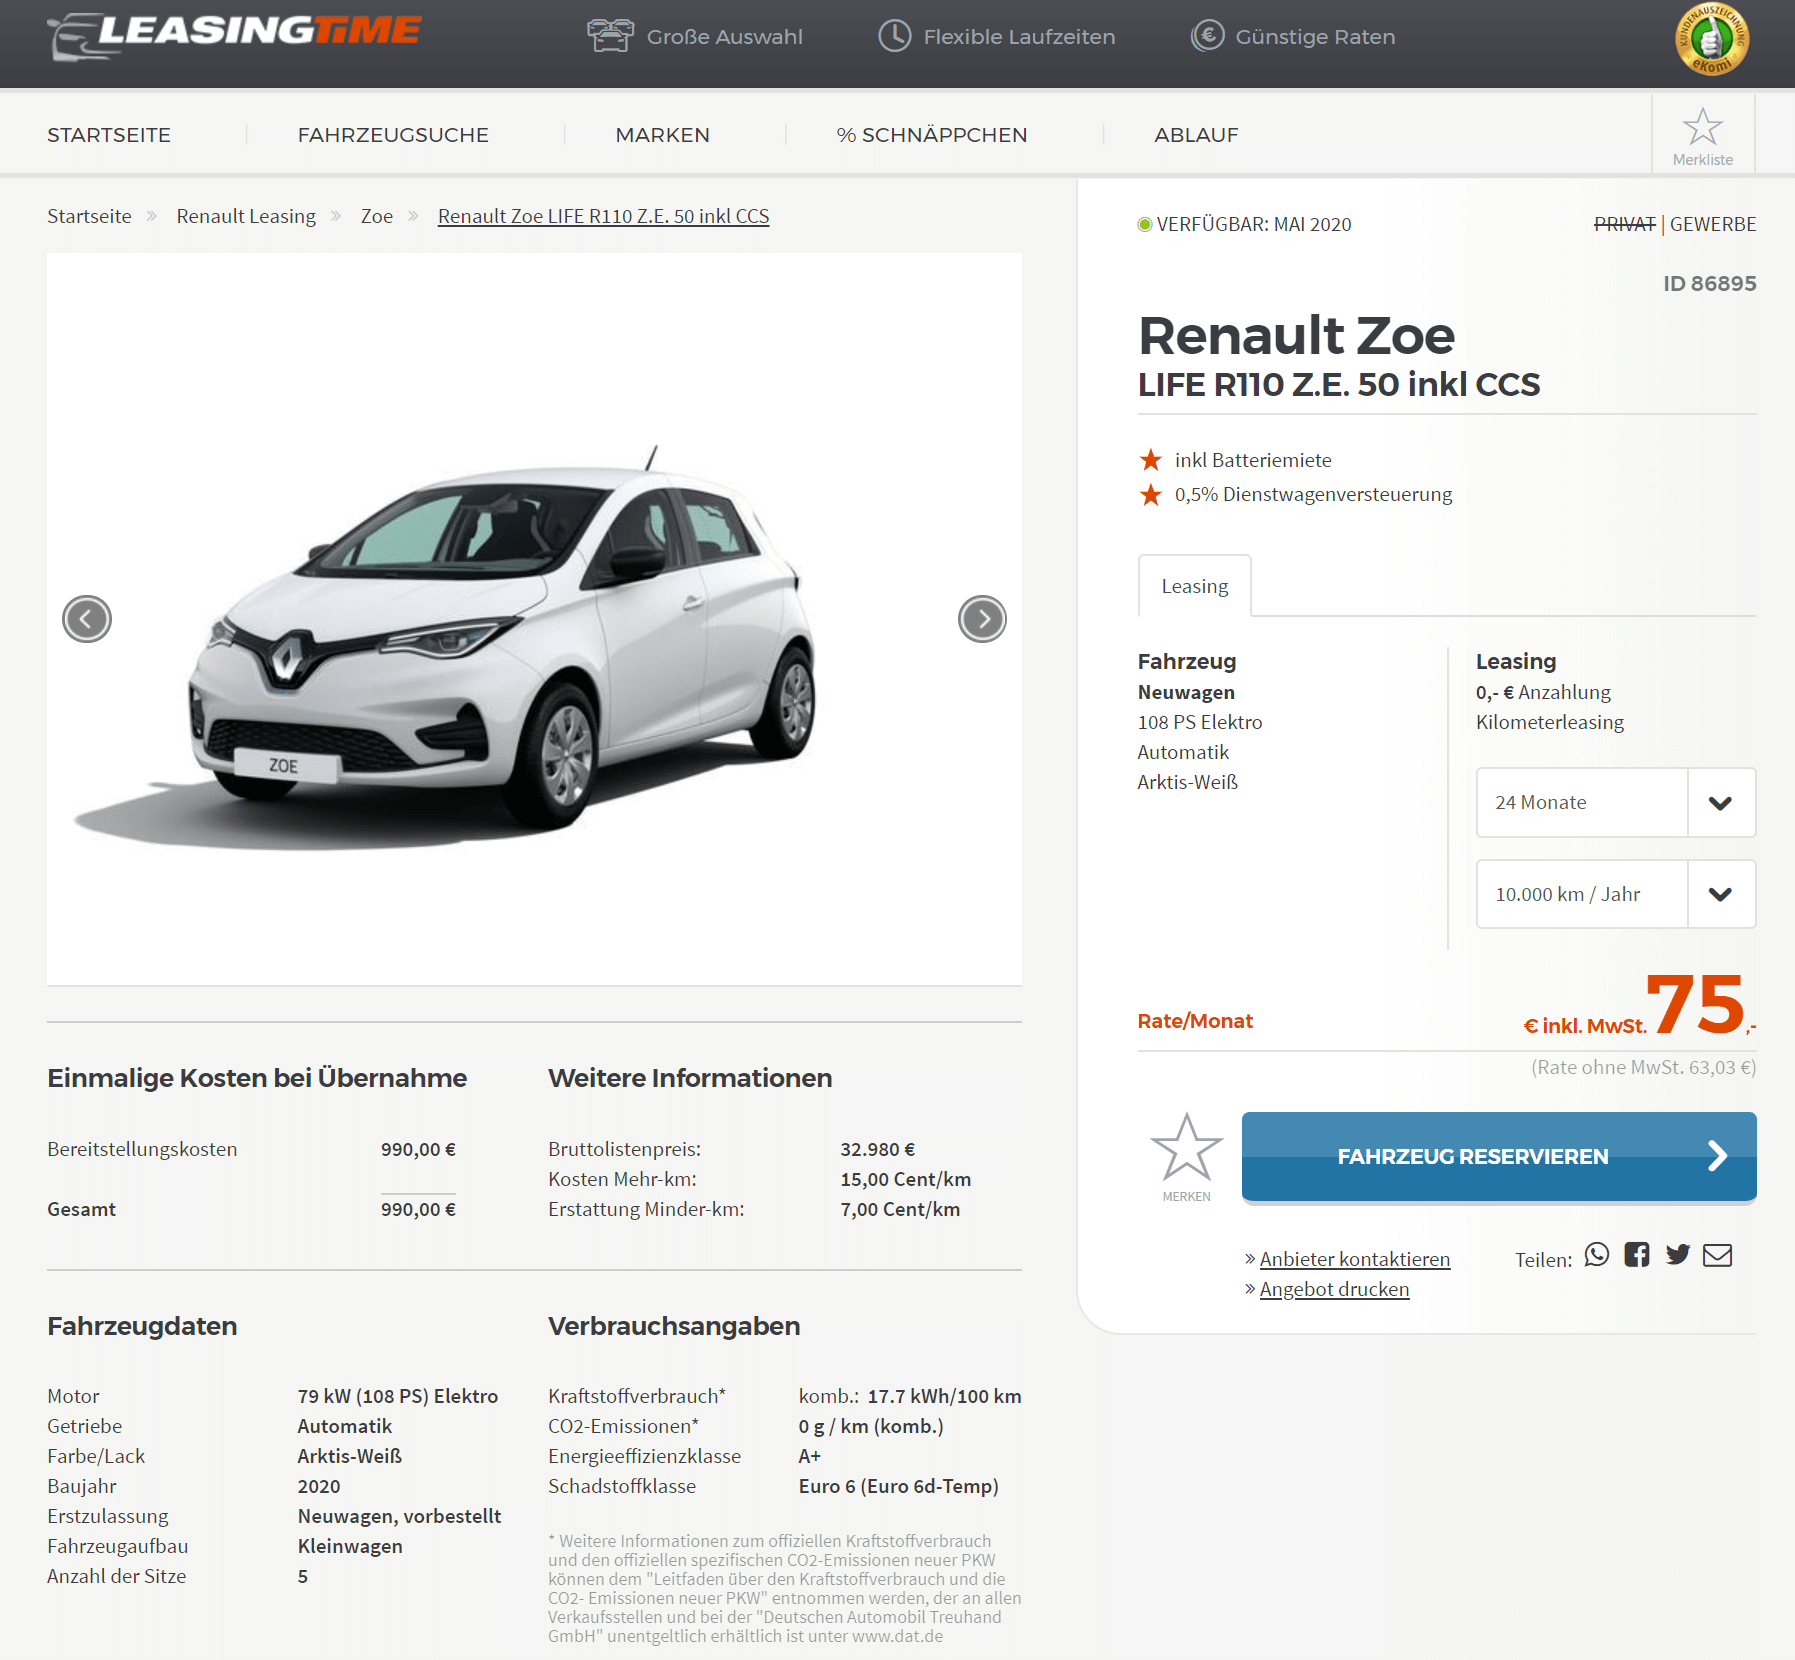Click the Kleinwagen body type value
The width and height of the screenshot is (1795, 1660).
[x=350, y=1546]
